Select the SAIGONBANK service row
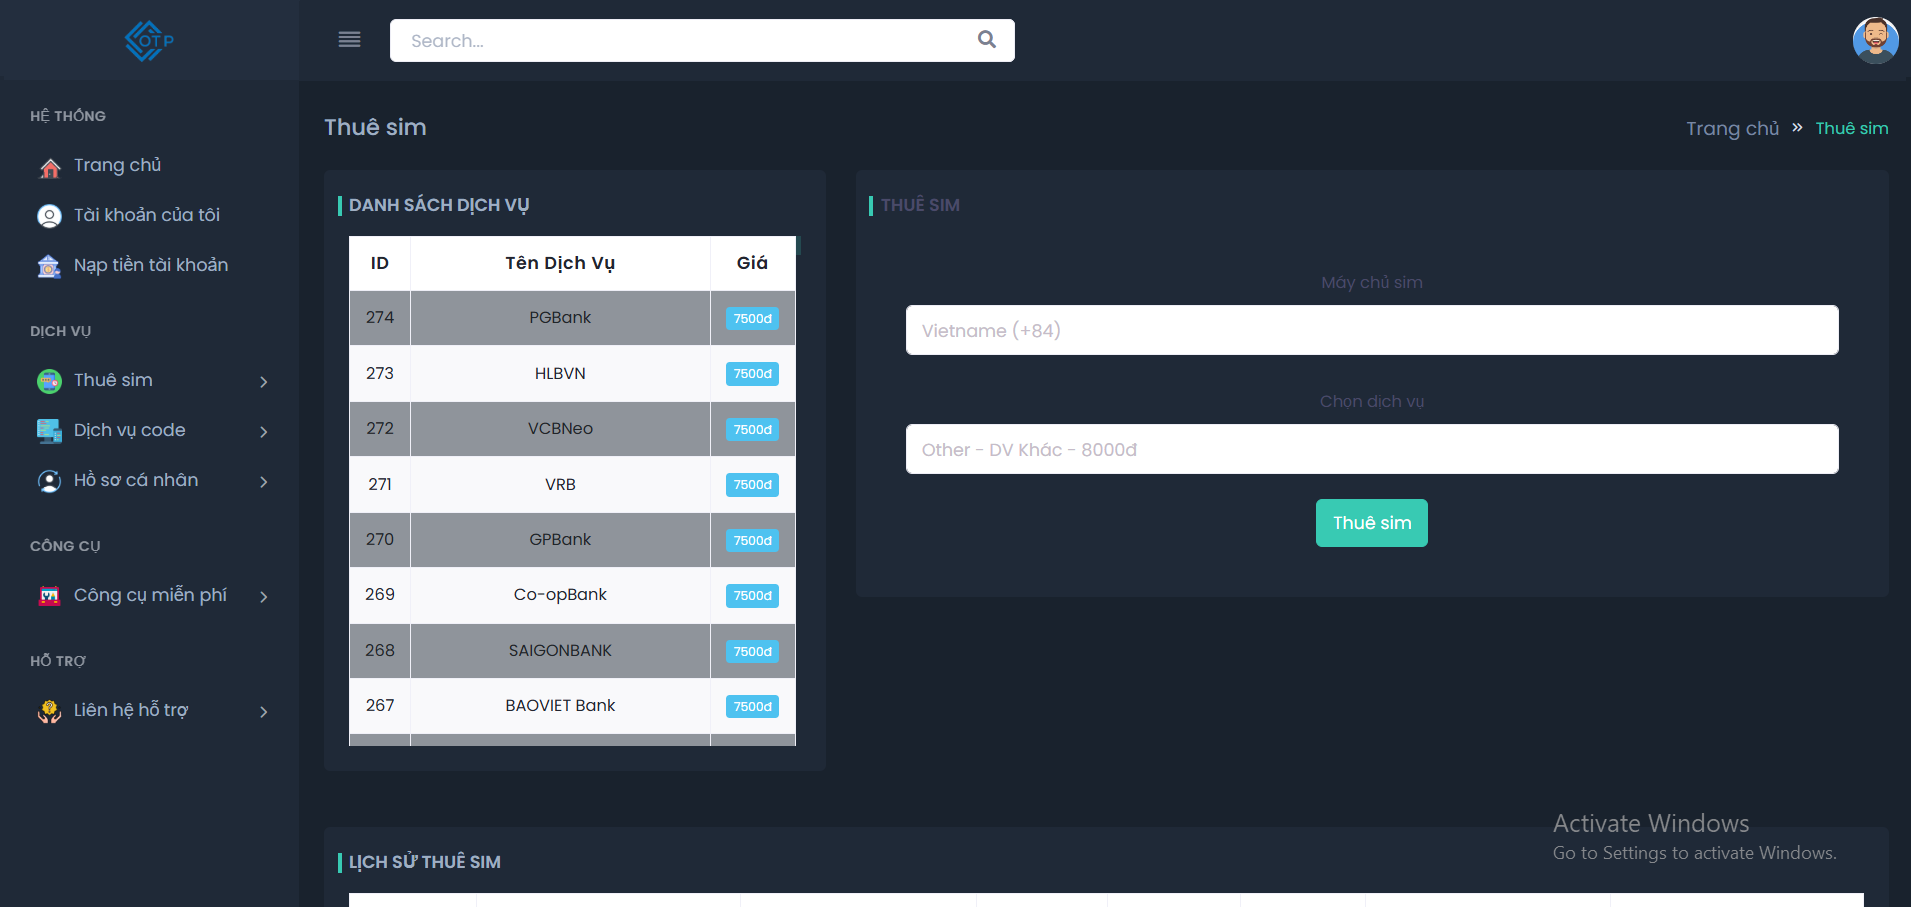 click(x=560, y=651)
